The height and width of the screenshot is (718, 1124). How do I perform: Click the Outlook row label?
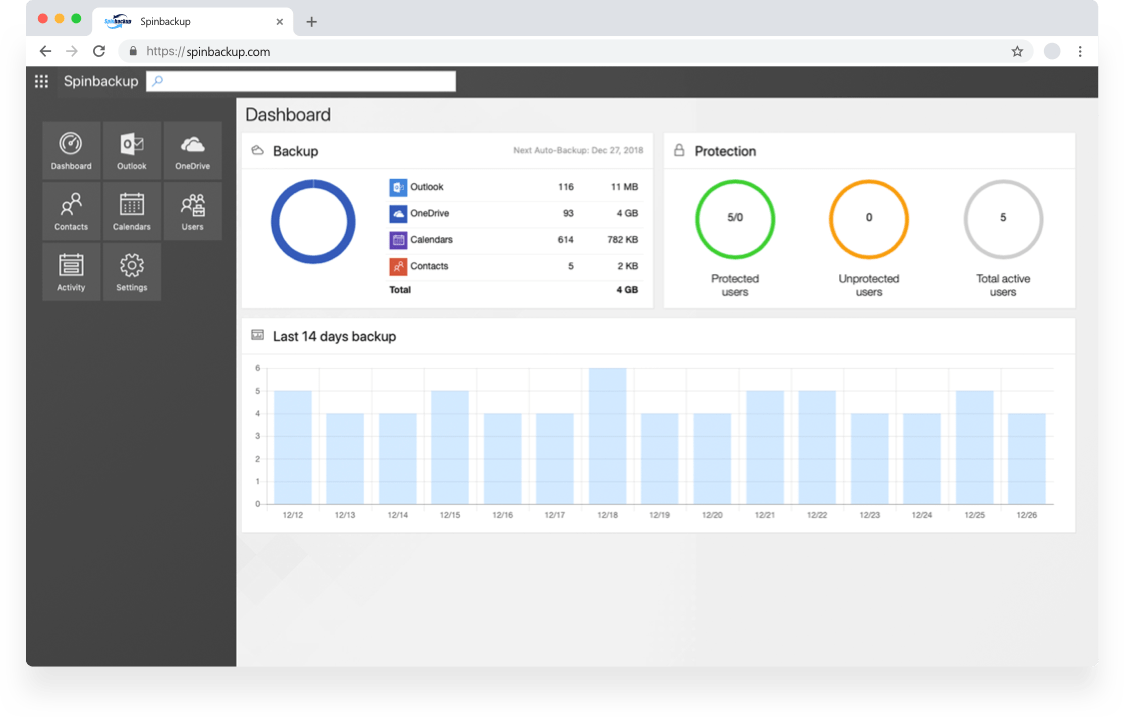click(427, 187)
